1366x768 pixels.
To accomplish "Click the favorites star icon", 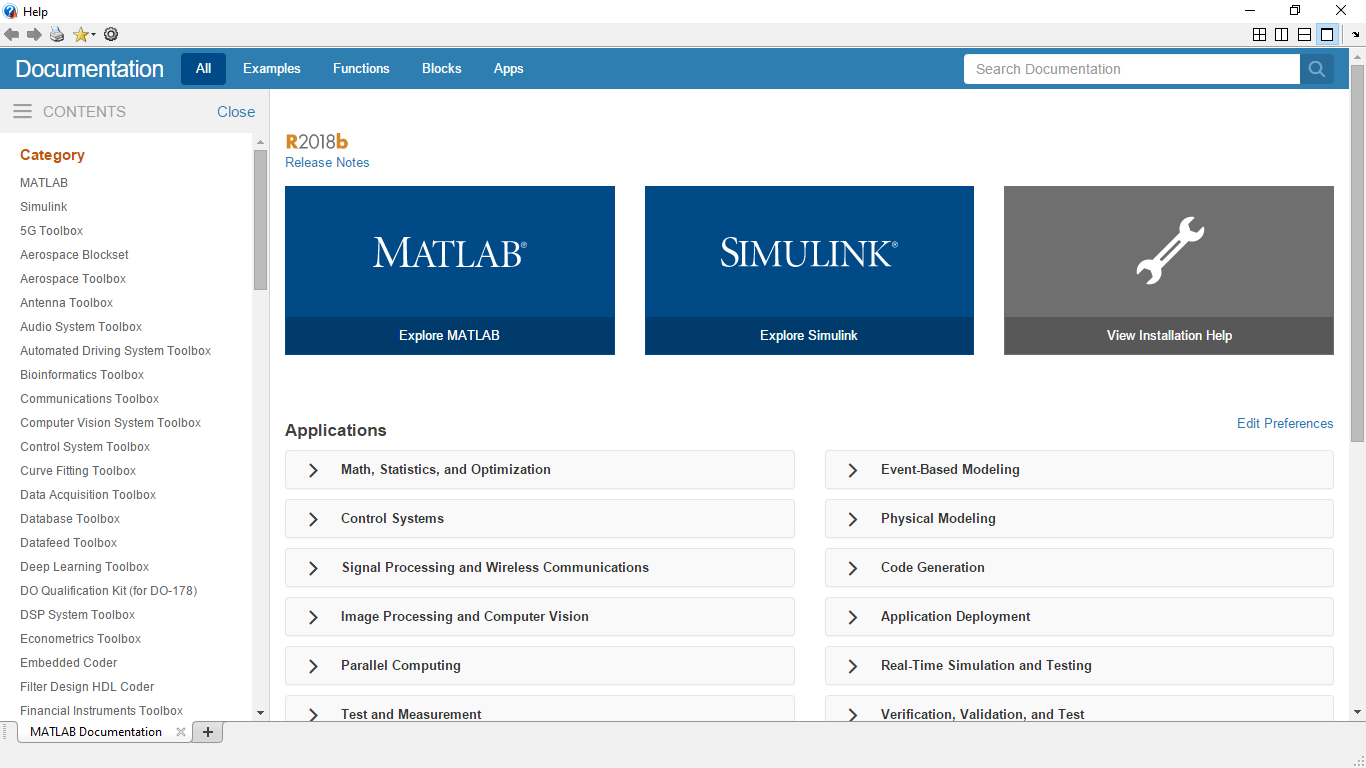I will click(78, 34).
